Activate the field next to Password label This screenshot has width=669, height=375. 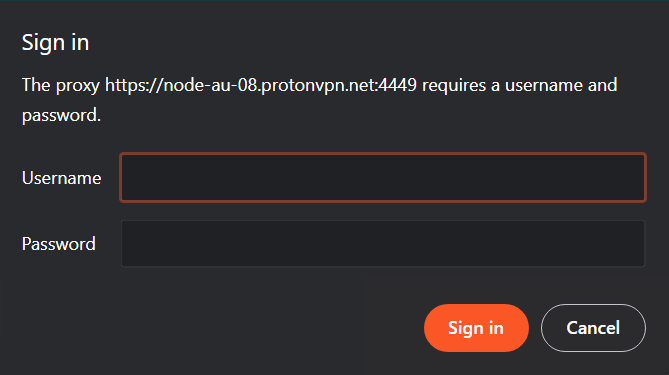pyautogui.click(x=383, y=244)
